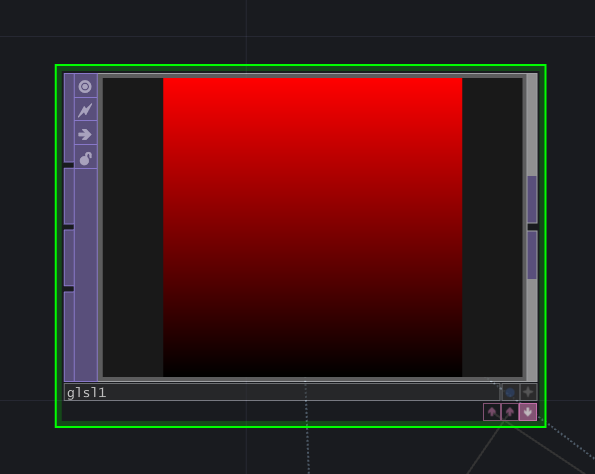Select the red gradient viewer of glsl1
Viewport: 595px width, 474px height.
click(313, 227)
